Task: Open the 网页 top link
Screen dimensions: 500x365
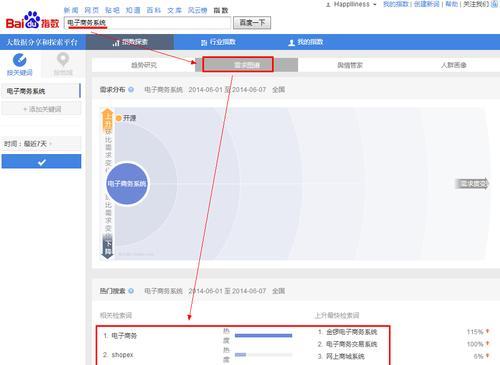Action: click(x=92, y=10)
